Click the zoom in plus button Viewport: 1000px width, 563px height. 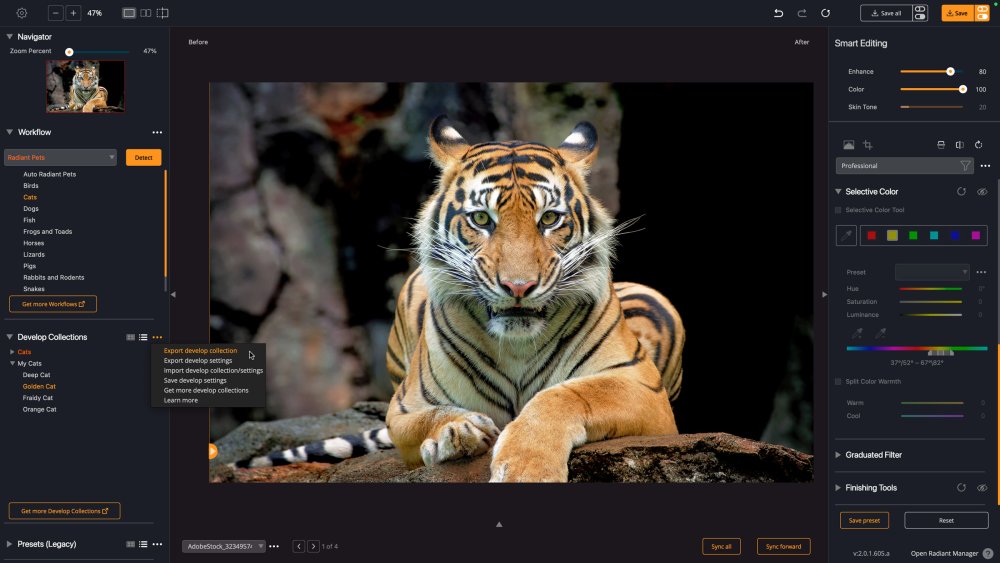point(73,13)
